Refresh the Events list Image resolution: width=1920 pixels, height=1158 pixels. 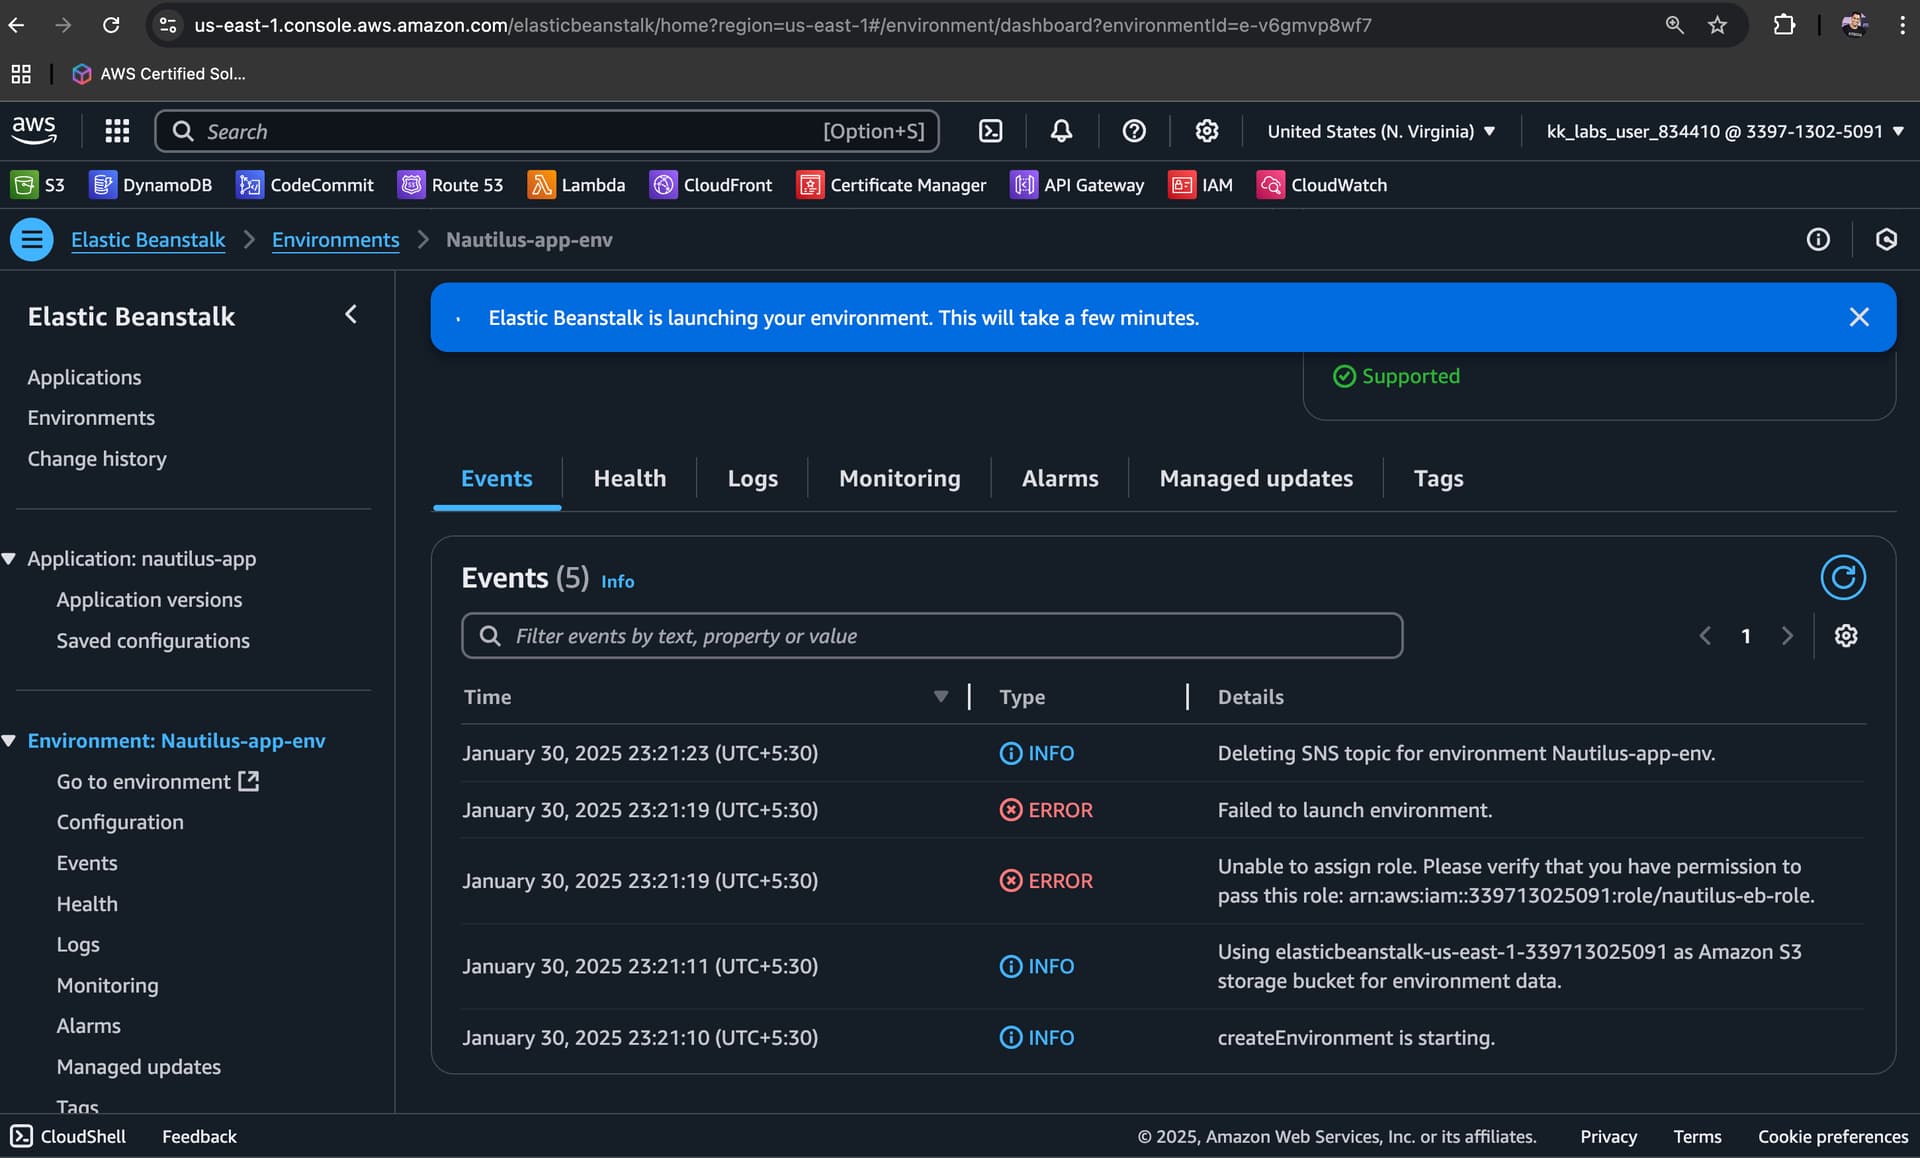point(1842,578)
